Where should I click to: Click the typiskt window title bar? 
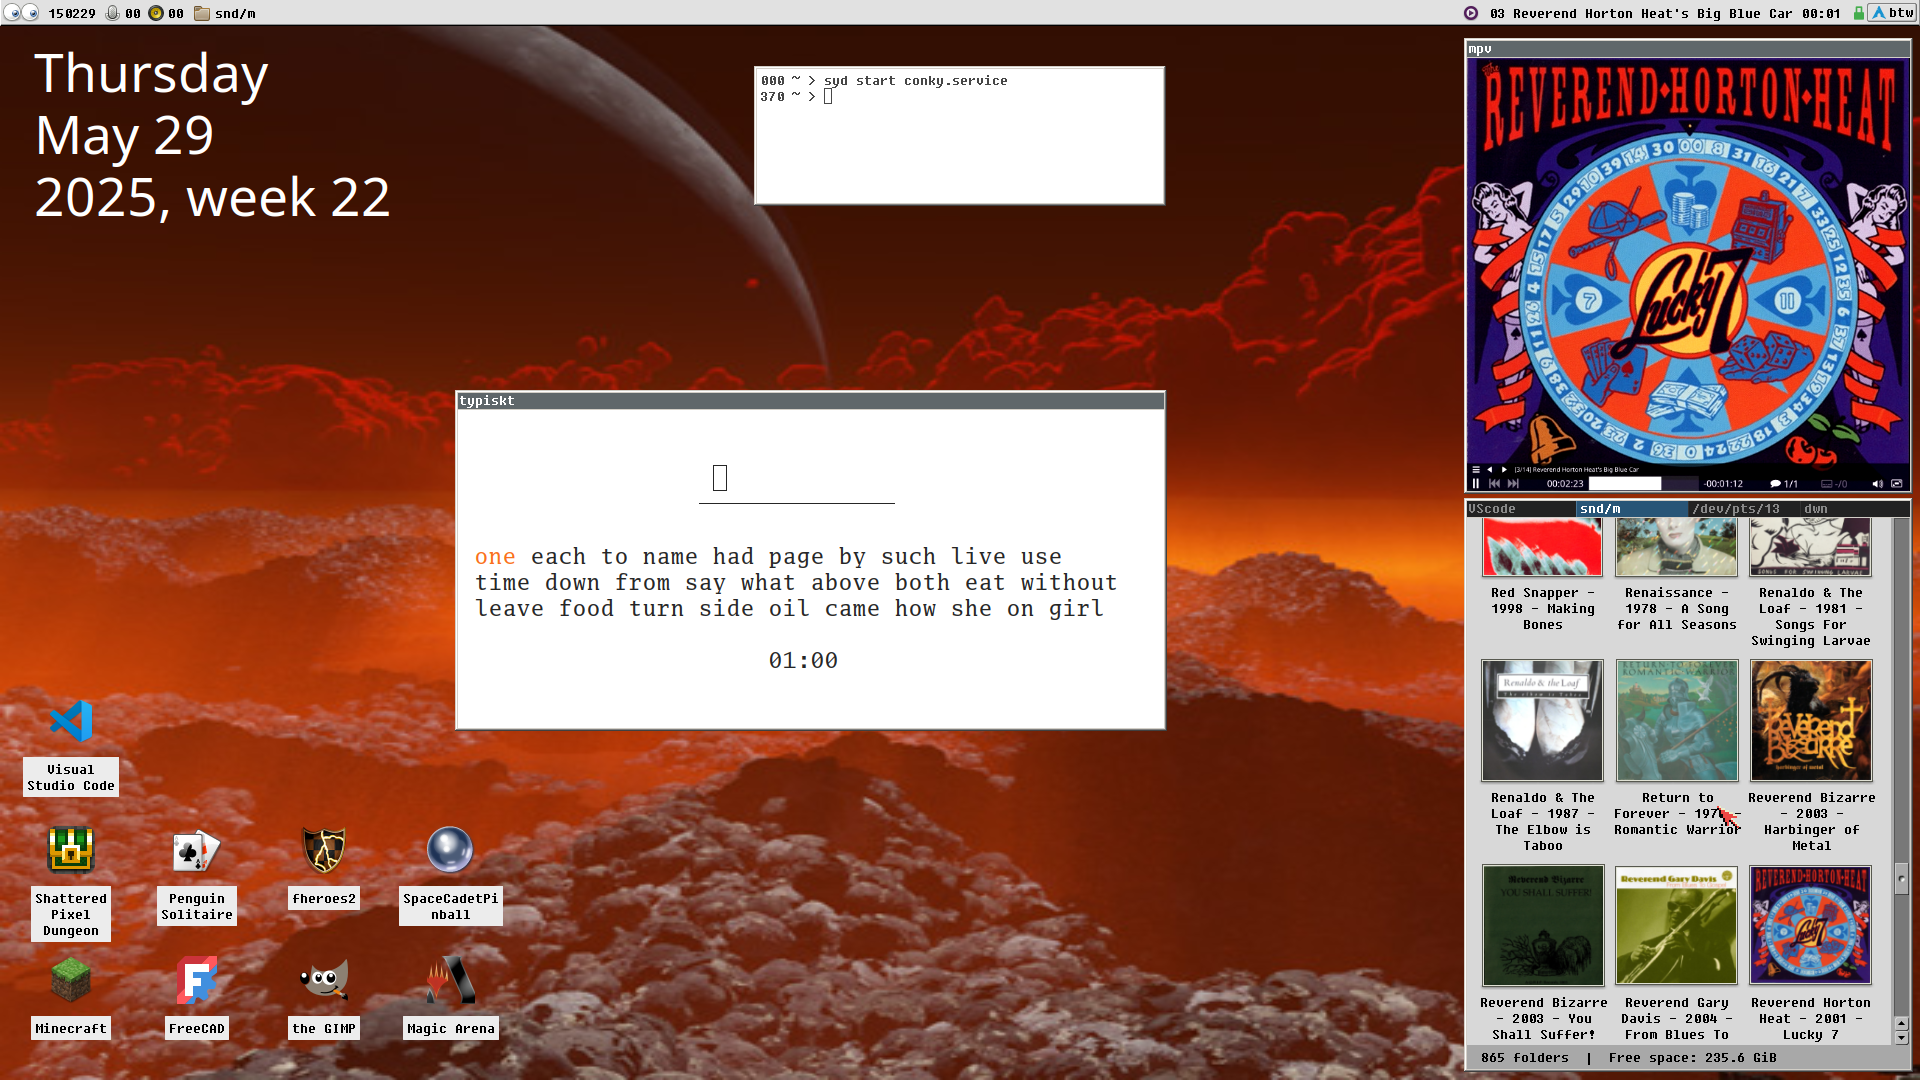pyautogui.click(x=811, y=401)
